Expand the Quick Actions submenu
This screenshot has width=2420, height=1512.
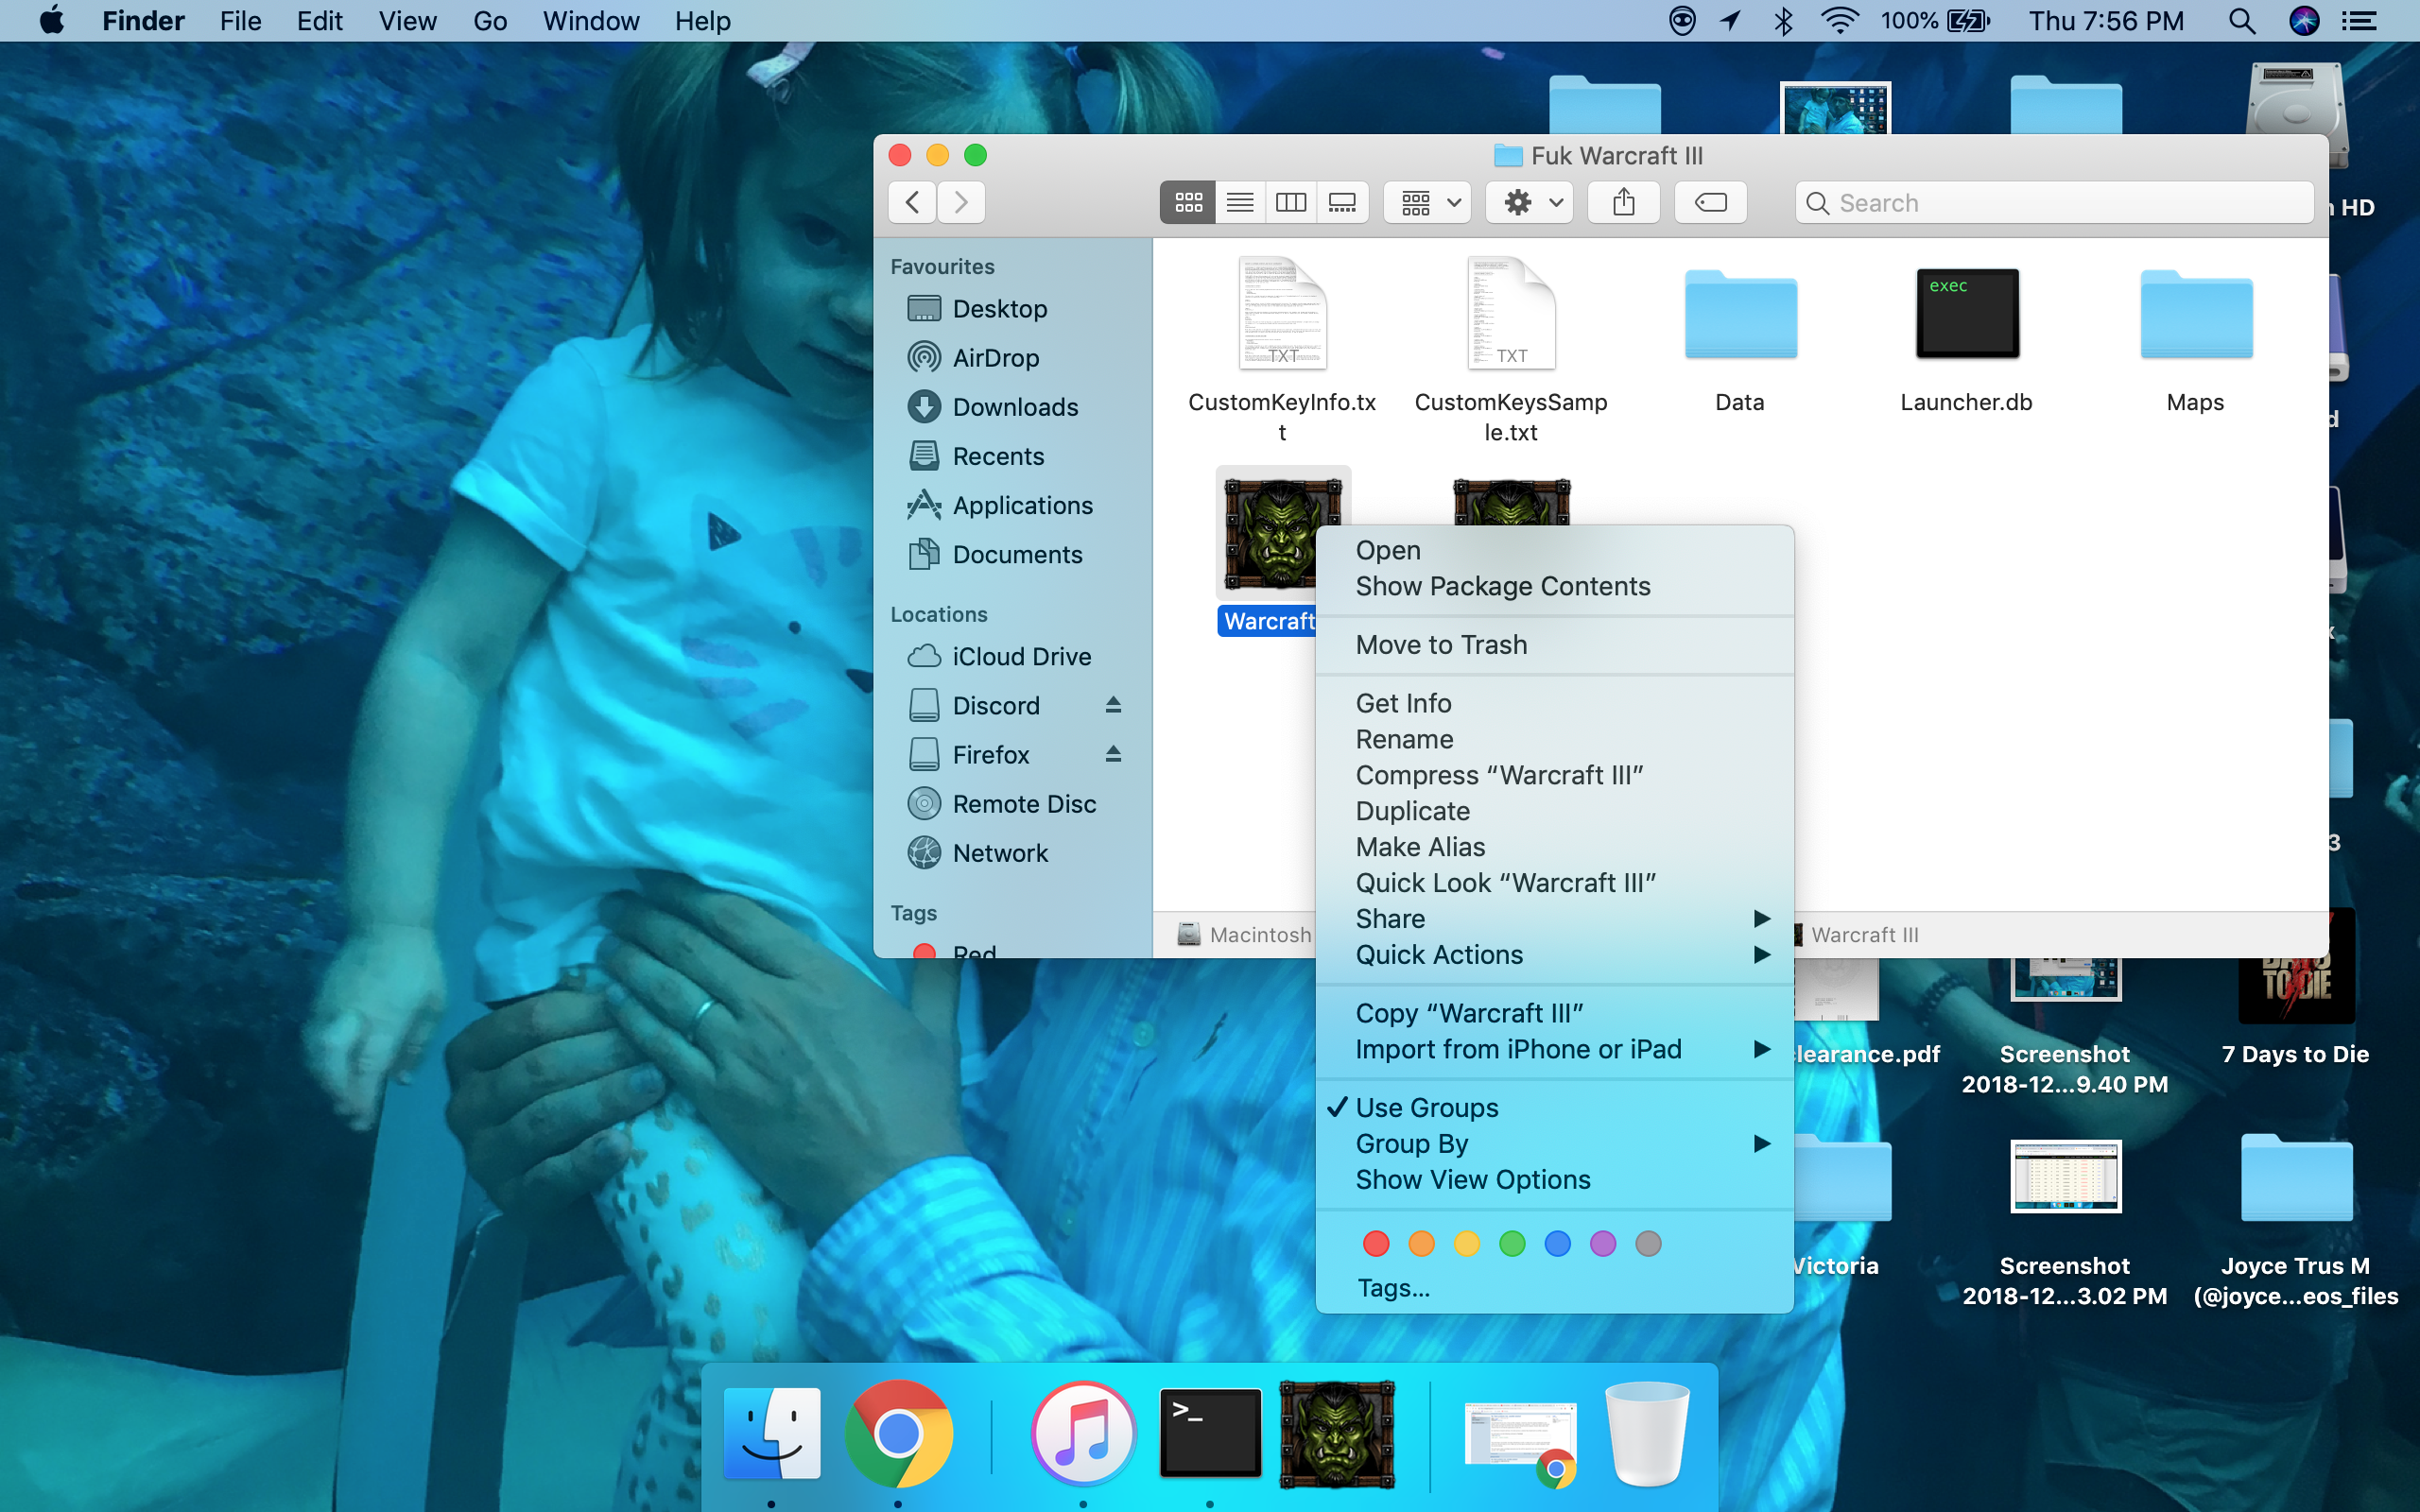click(x=1555, y=955)
